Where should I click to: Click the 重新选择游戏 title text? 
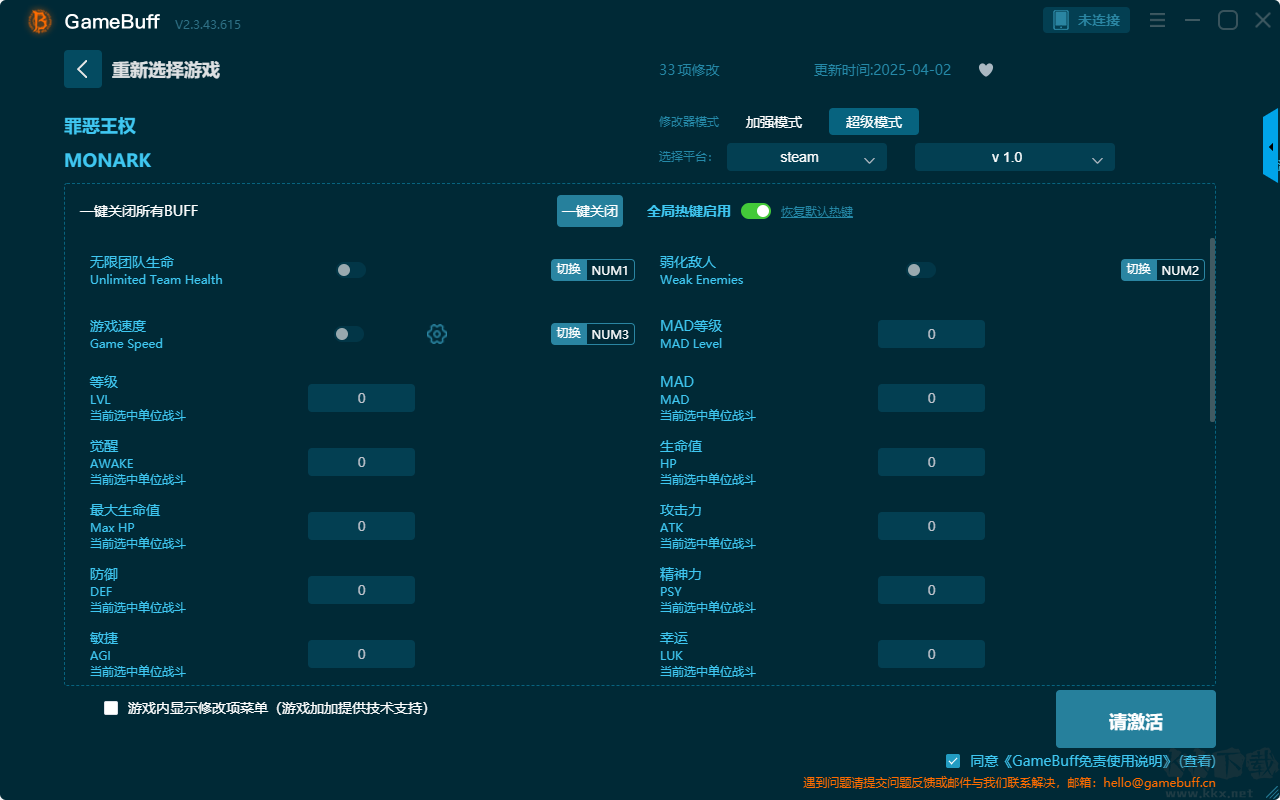pos(166,70)
